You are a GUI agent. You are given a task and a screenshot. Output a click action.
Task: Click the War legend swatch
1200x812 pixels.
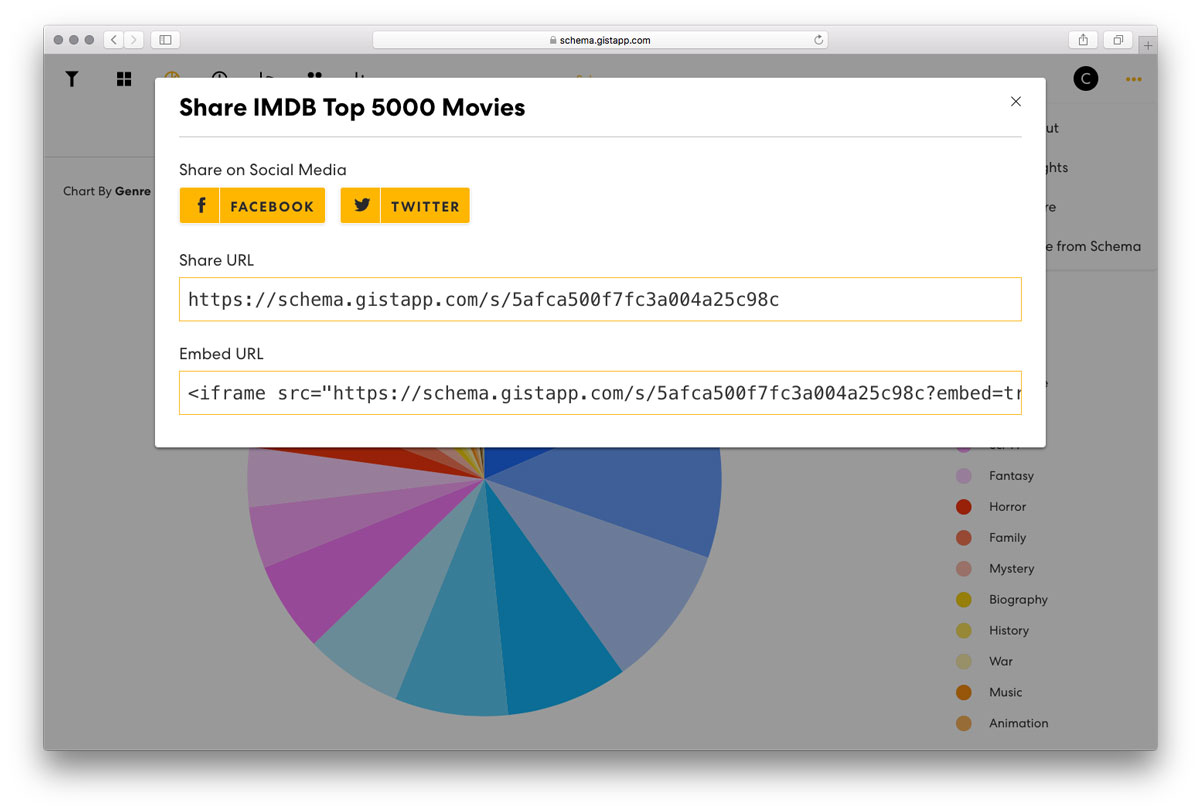tap(964, 662)
